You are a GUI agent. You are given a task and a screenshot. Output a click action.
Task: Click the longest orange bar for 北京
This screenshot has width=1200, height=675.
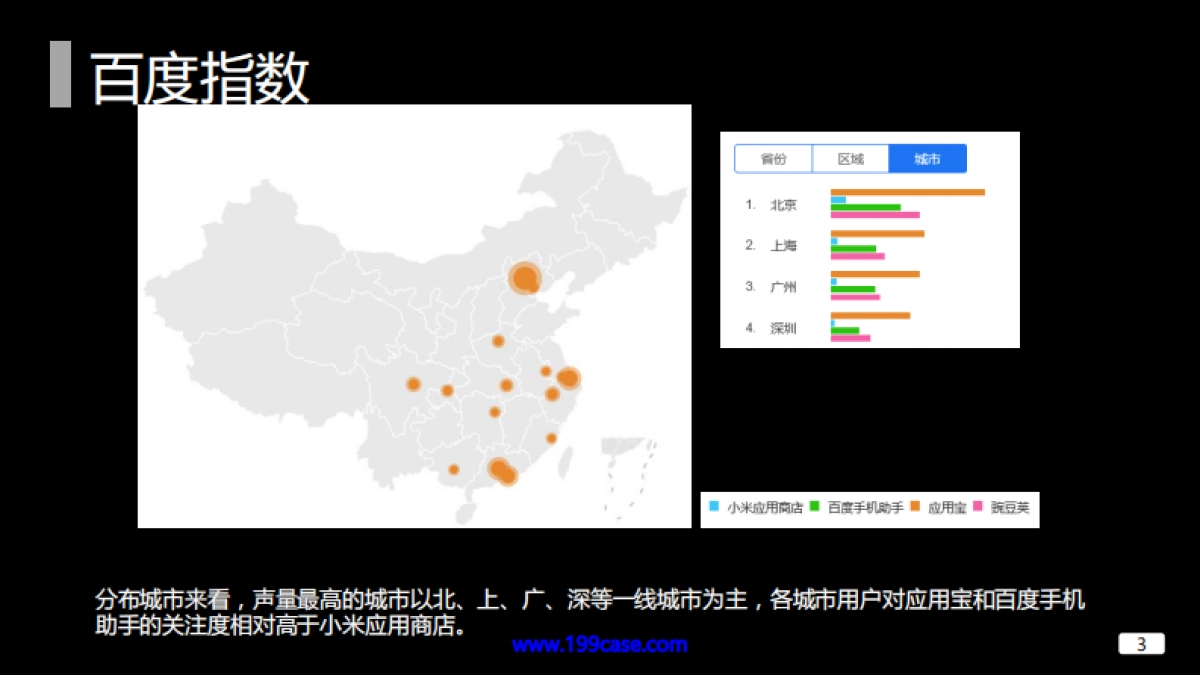point(907,192)
